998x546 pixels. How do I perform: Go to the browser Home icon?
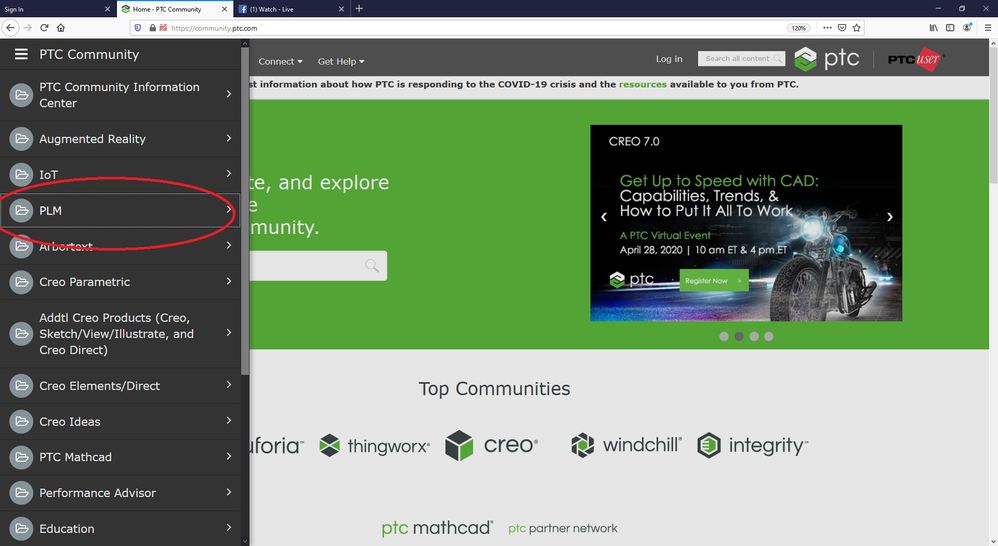[61, 27]
